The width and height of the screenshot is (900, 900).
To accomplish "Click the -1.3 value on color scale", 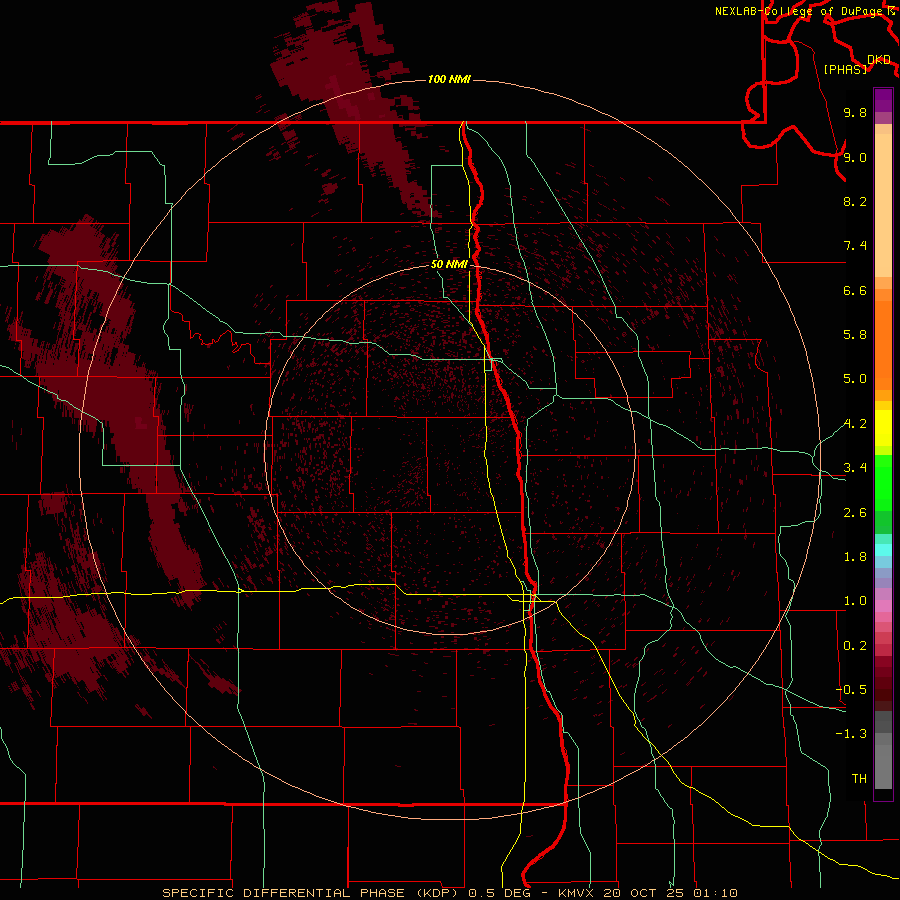I will click(x=851, y=734).
